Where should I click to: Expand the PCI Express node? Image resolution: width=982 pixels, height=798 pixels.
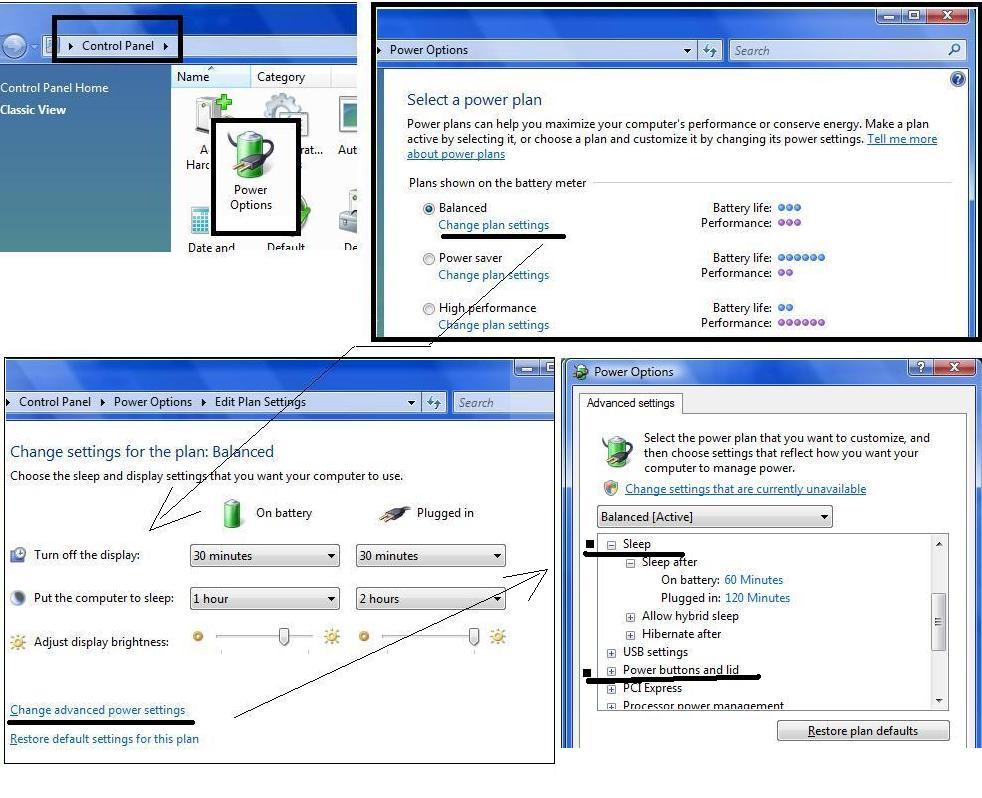[611, 689]
